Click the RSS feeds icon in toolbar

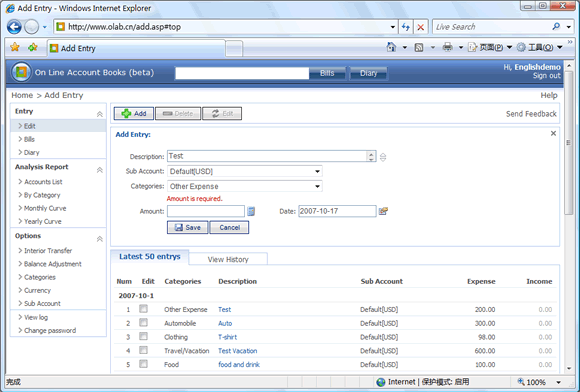point(419,47)
